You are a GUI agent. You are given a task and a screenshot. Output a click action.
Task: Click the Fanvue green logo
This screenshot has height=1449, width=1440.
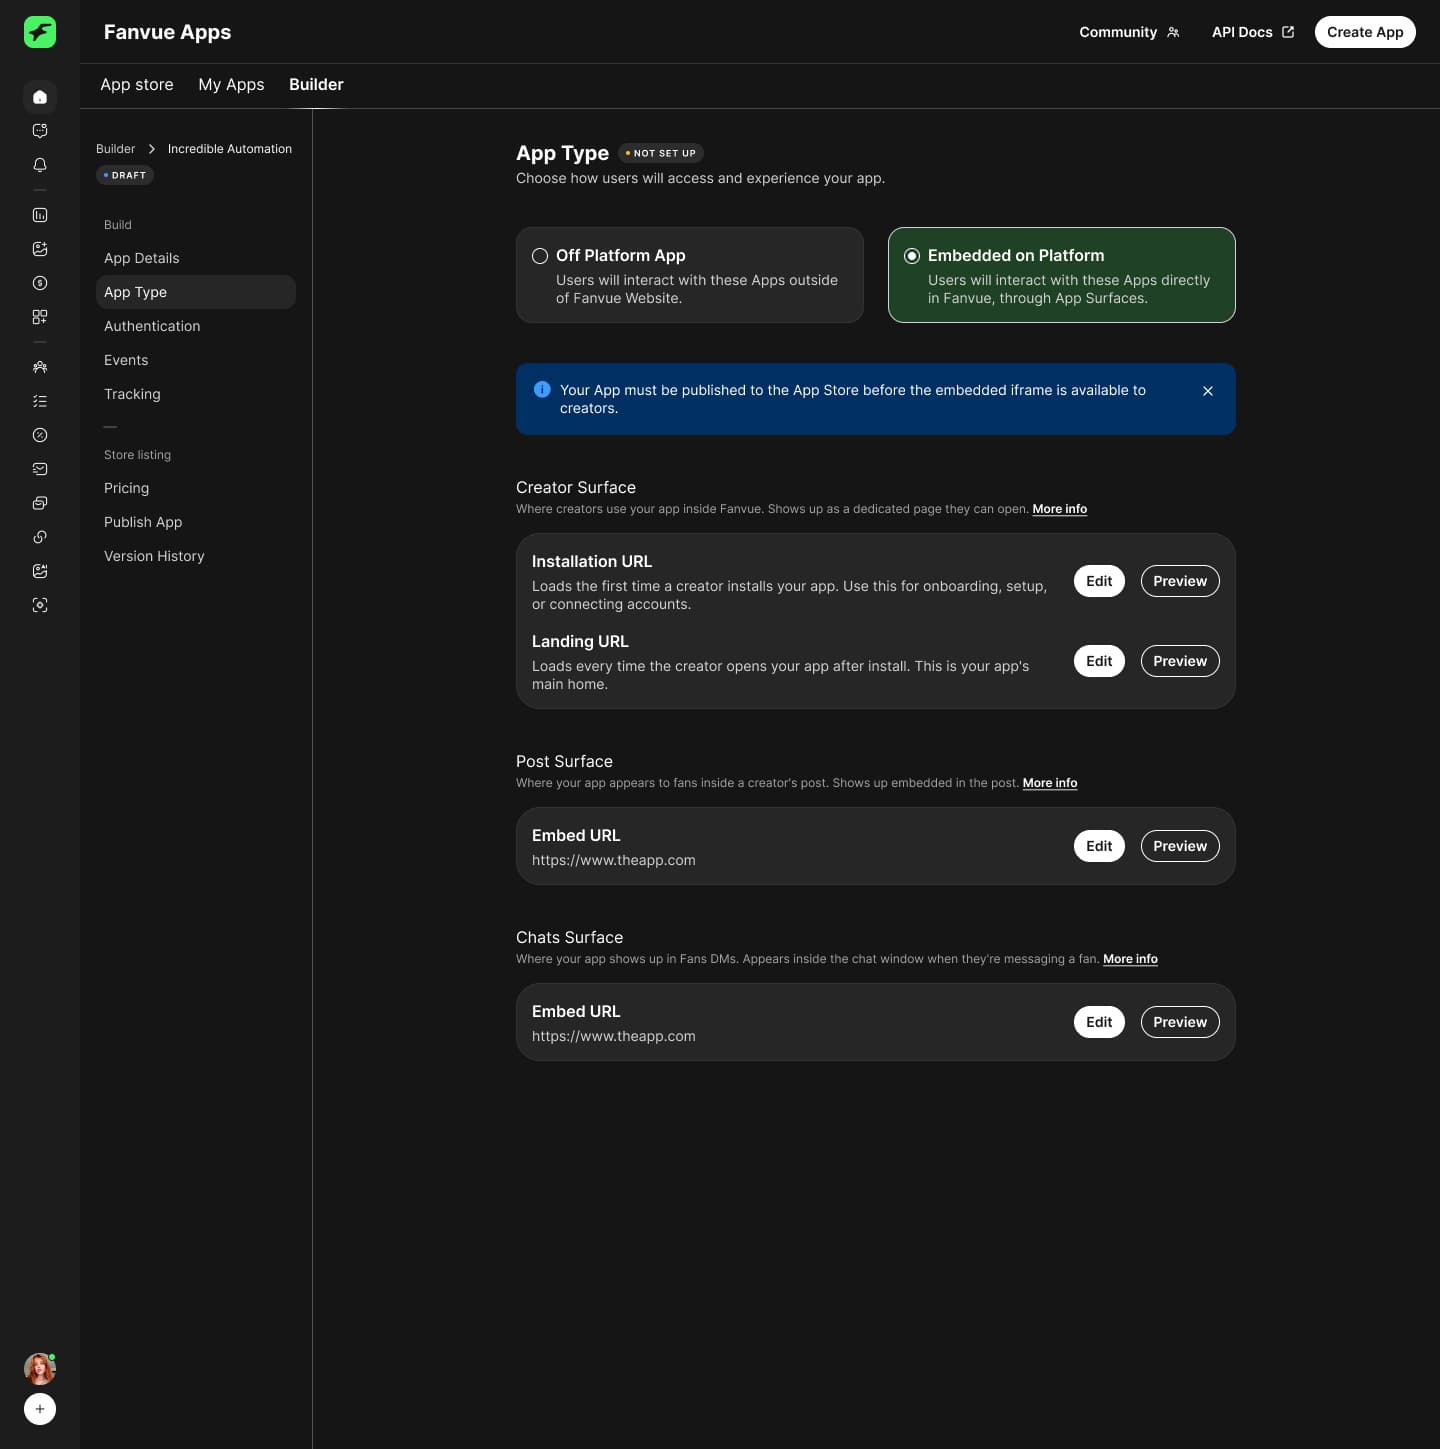[40, 32]
